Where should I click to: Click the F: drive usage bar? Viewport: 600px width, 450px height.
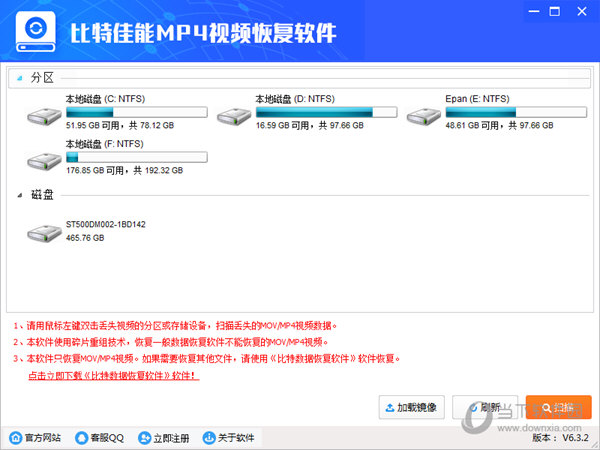[137, 157]
